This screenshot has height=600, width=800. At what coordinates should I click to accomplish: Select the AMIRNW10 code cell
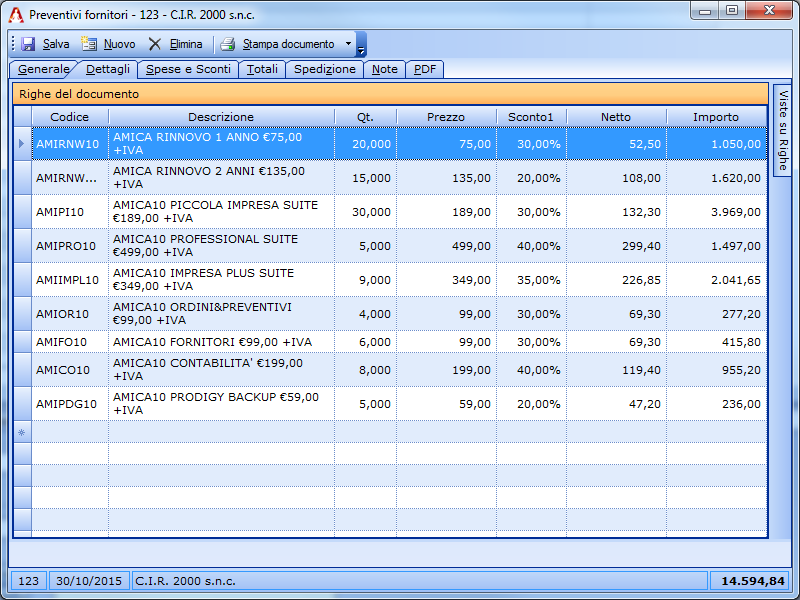tap(70, 144)
